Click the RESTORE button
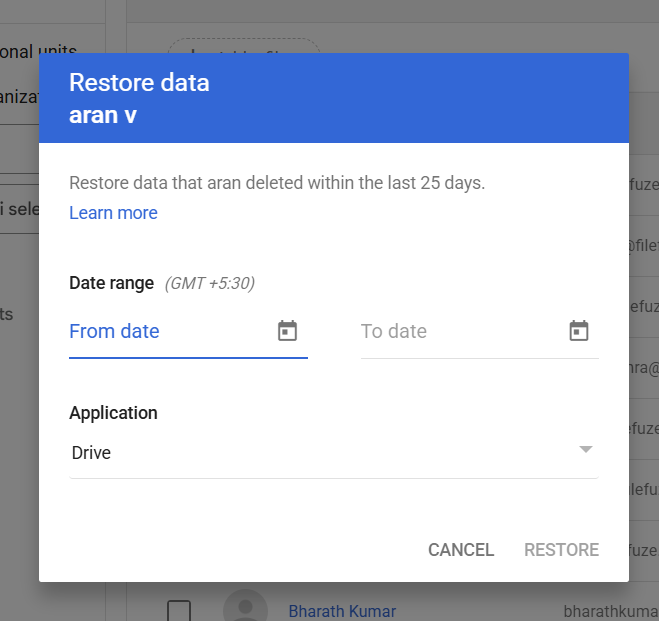The height and width of the screenshot is (621, 659). [561, 550]
